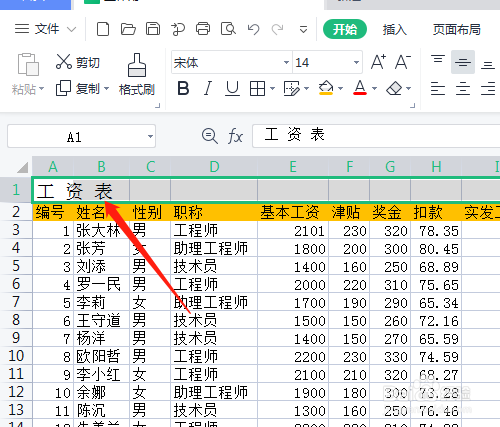Click the Fill color bucket icon

pos(326,88)
